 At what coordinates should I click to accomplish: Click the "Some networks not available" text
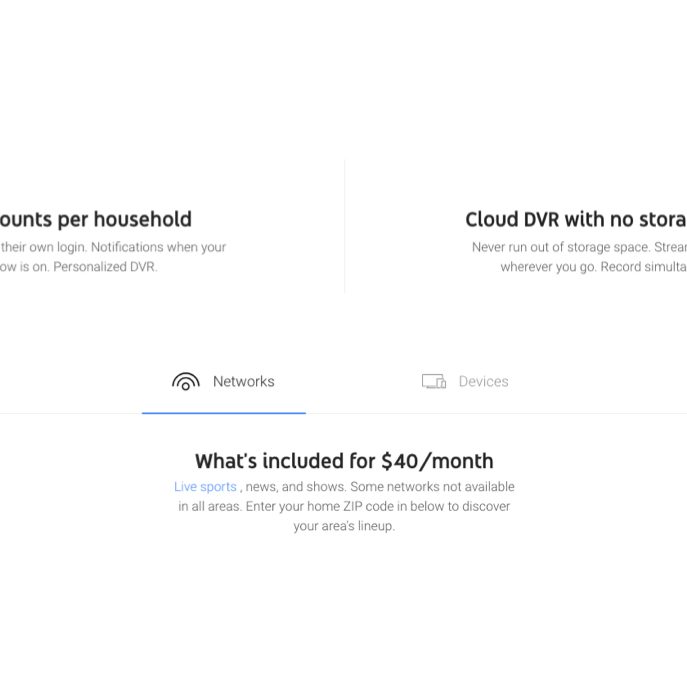click(x=432, y=487)
